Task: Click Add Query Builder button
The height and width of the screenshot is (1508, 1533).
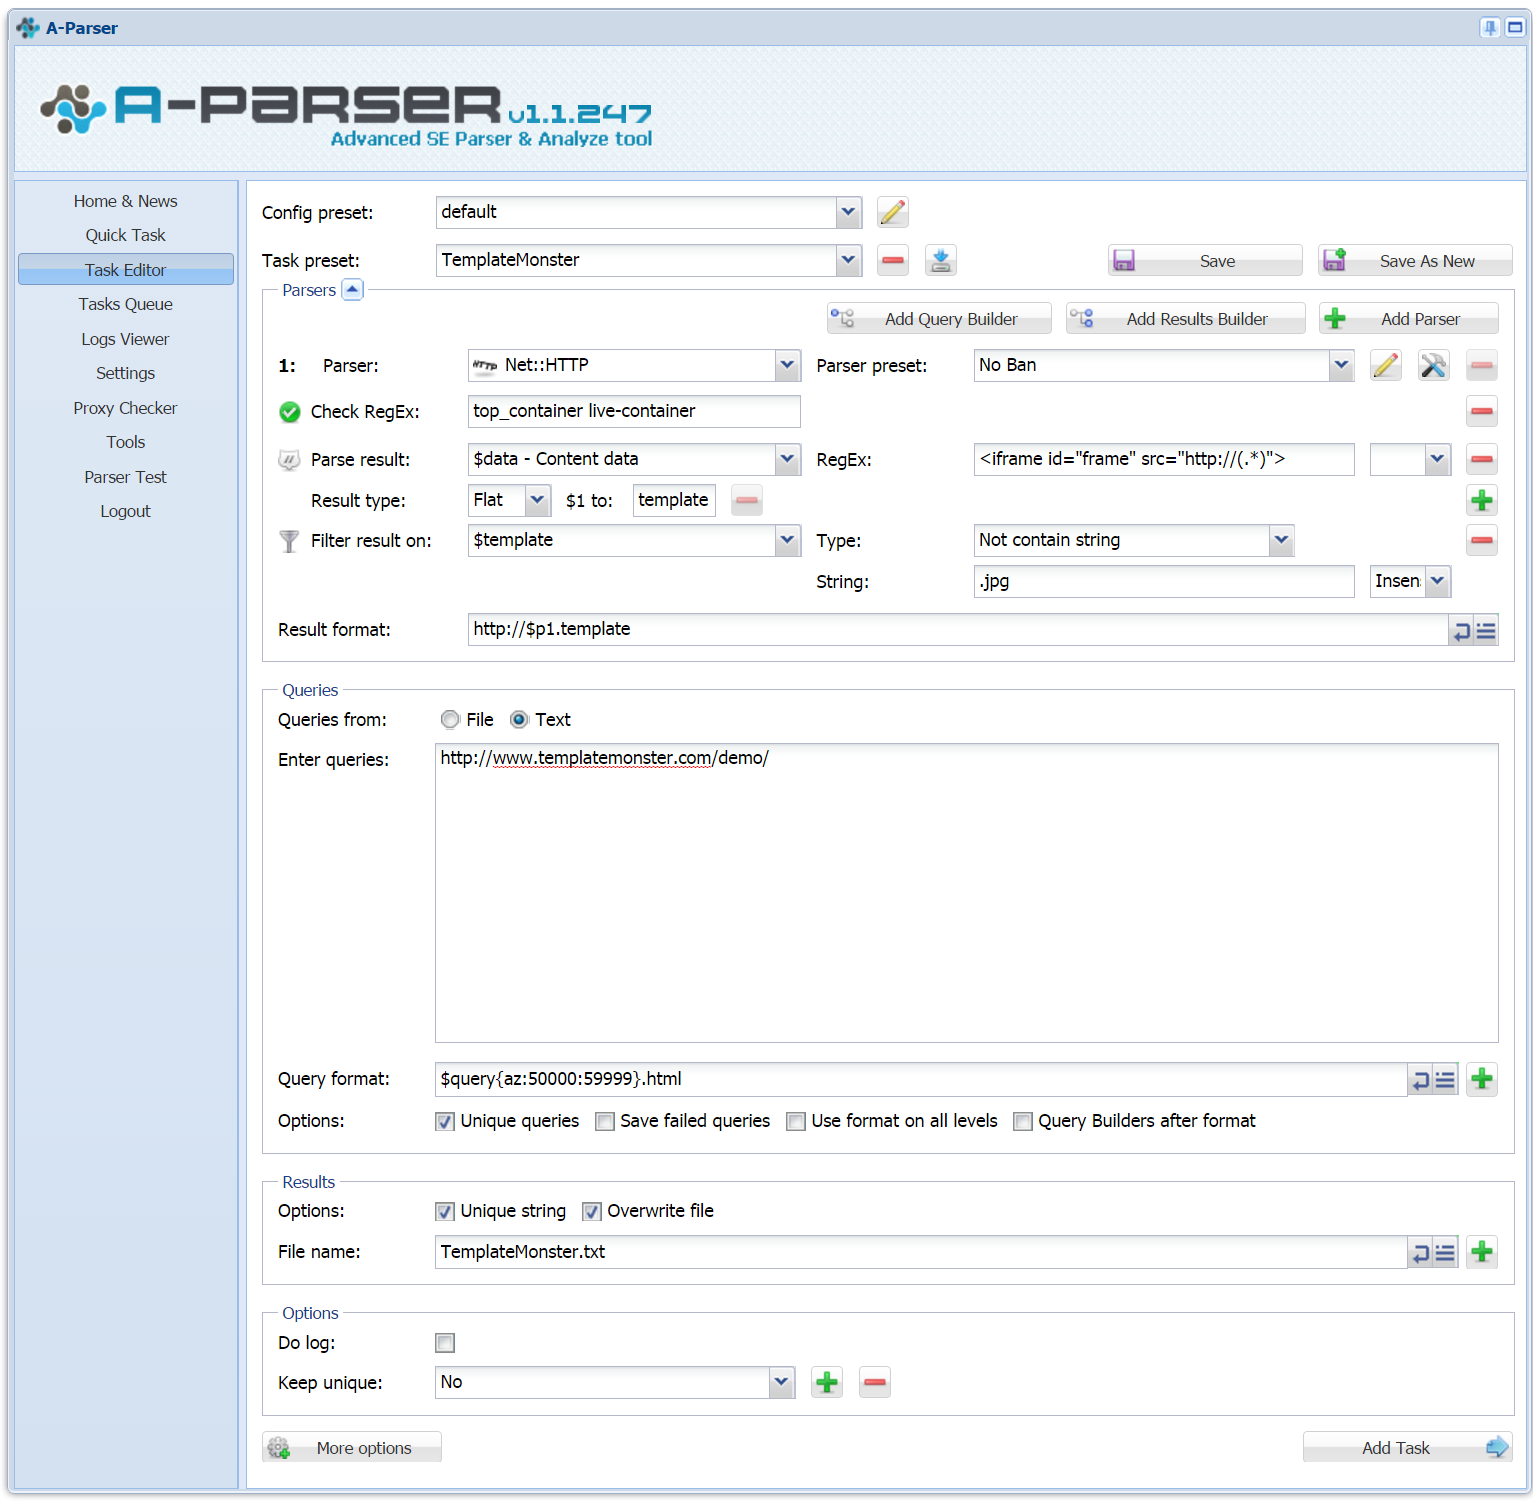Action: (939, 319)
